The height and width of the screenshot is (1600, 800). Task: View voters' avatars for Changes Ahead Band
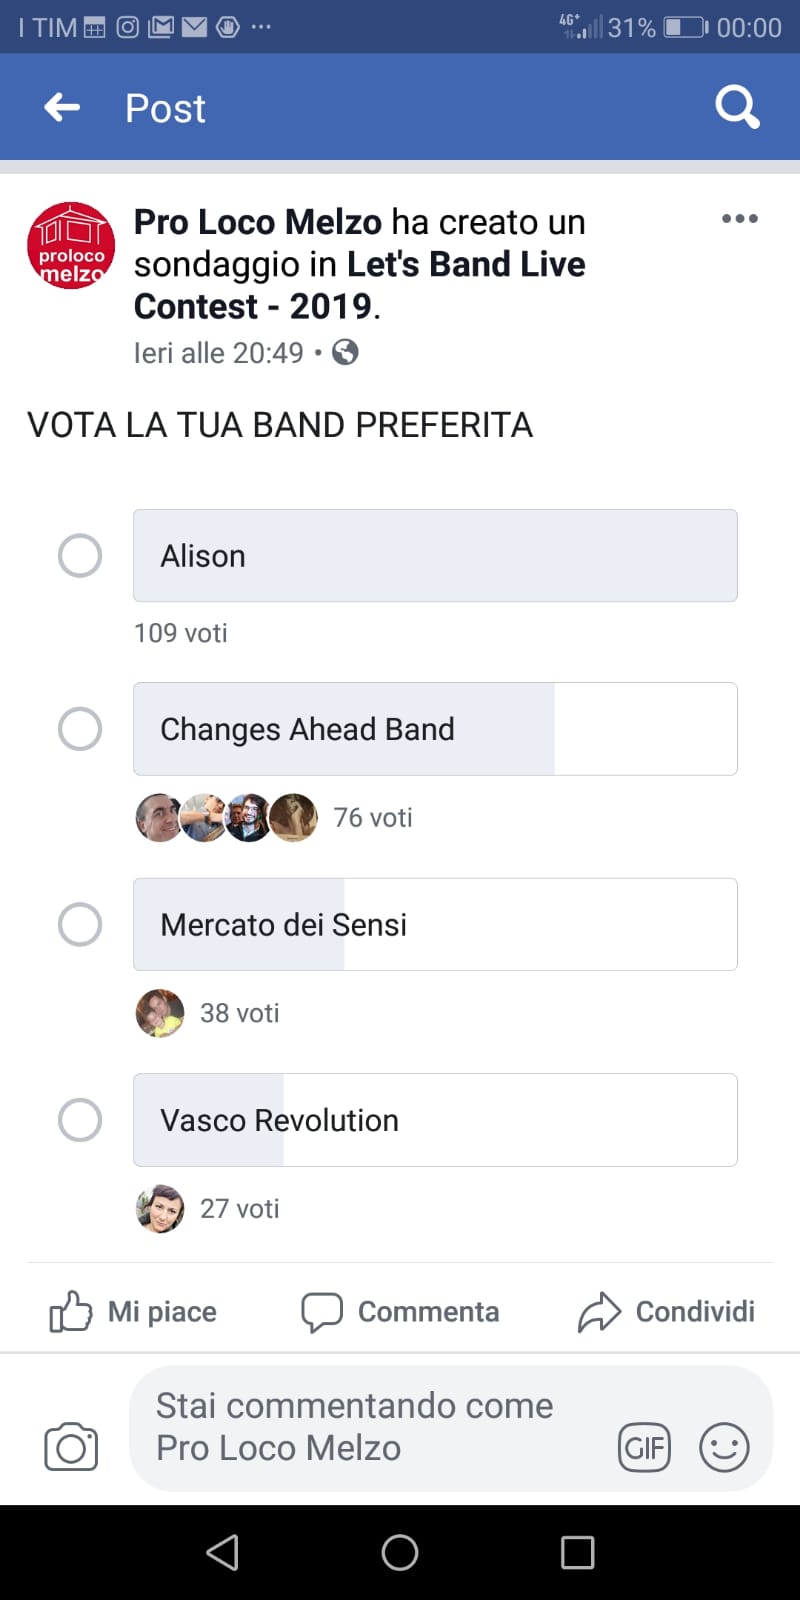[x=226, y=818]
